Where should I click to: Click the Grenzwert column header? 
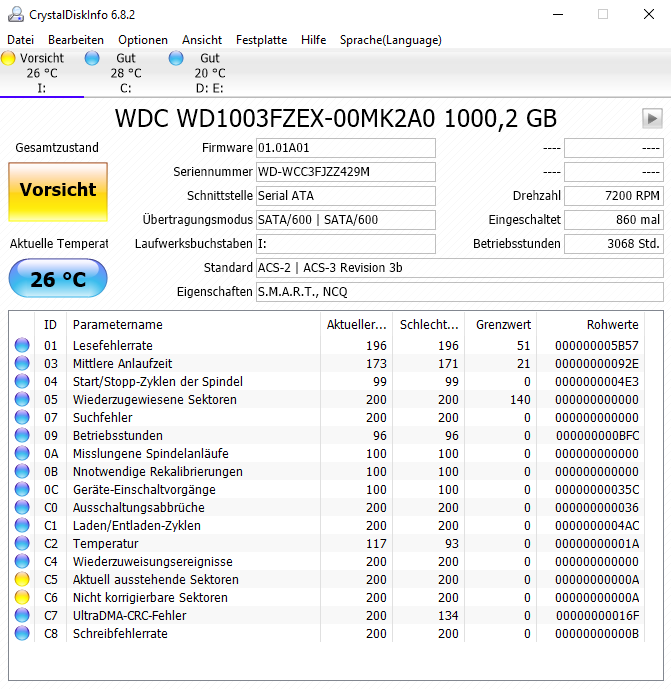(501, 325)
